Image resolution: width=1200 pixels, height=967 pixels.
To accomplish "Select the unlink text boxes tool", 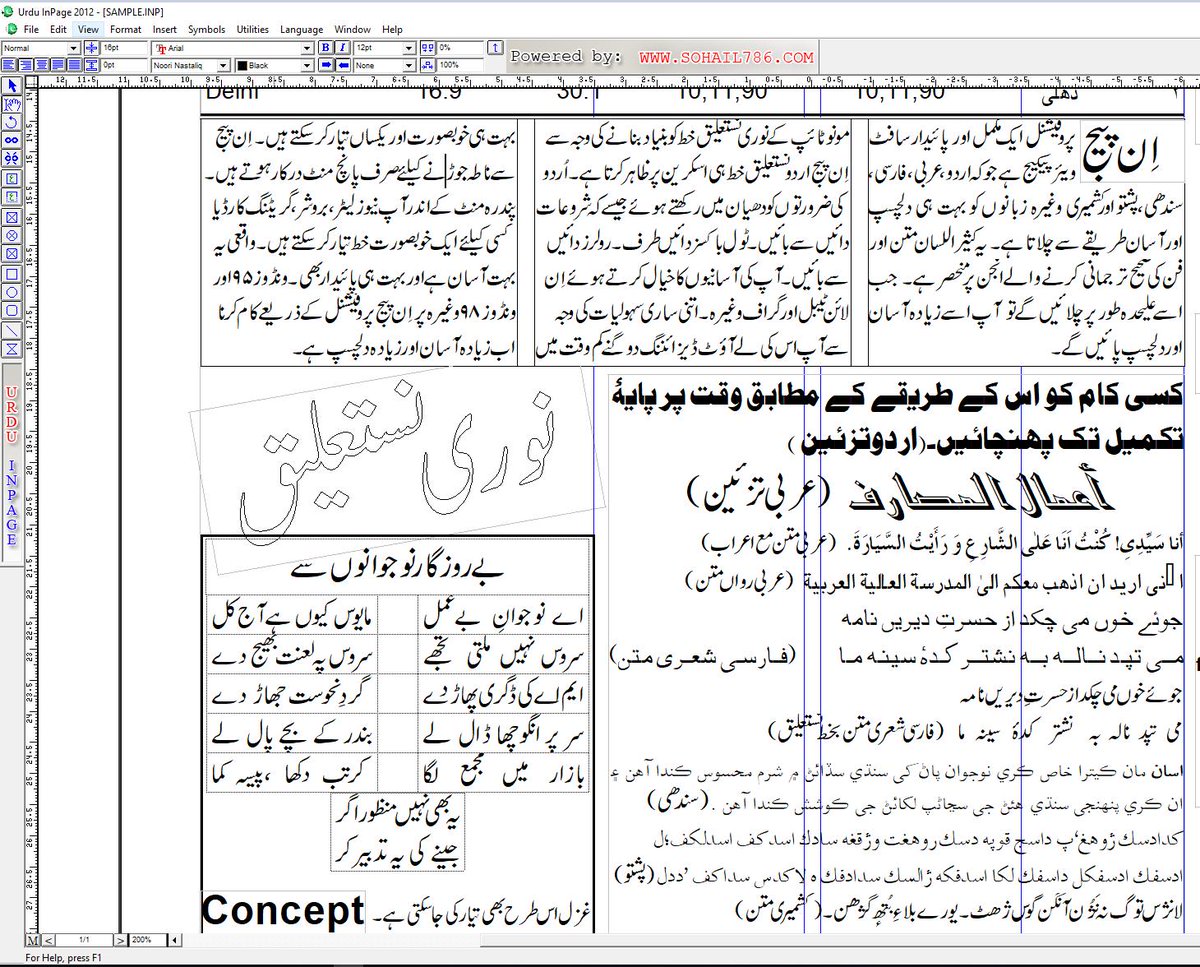I will [12, 159].
